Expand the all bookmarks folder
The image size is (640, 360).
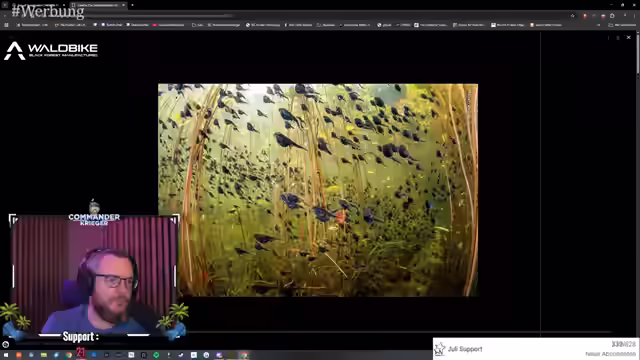click(x=623, y=25)
